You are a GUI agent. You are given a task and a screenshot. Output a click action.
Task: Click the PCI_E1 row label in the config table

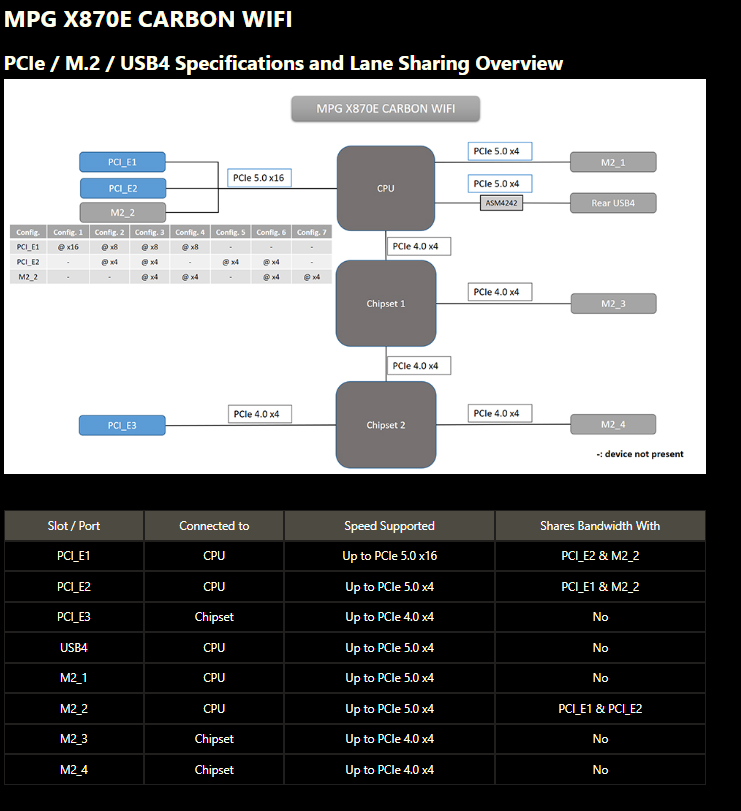(x=28, y=247)
